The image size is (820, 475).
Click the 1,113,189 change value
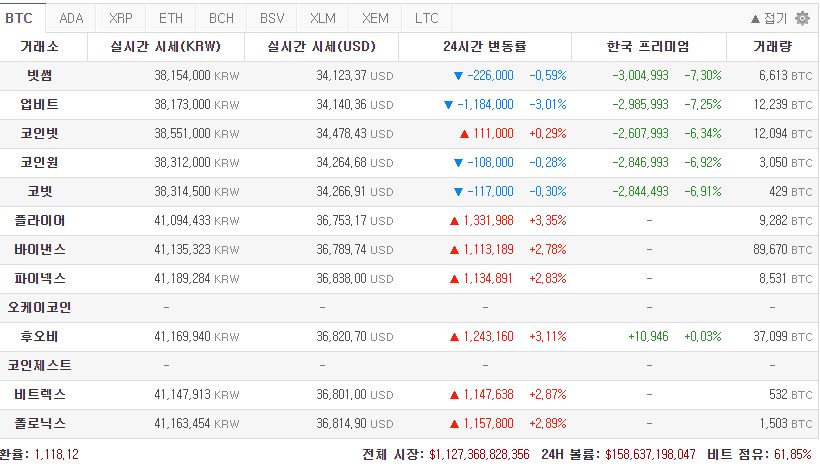pyautogui.click(x=488, y=250)
